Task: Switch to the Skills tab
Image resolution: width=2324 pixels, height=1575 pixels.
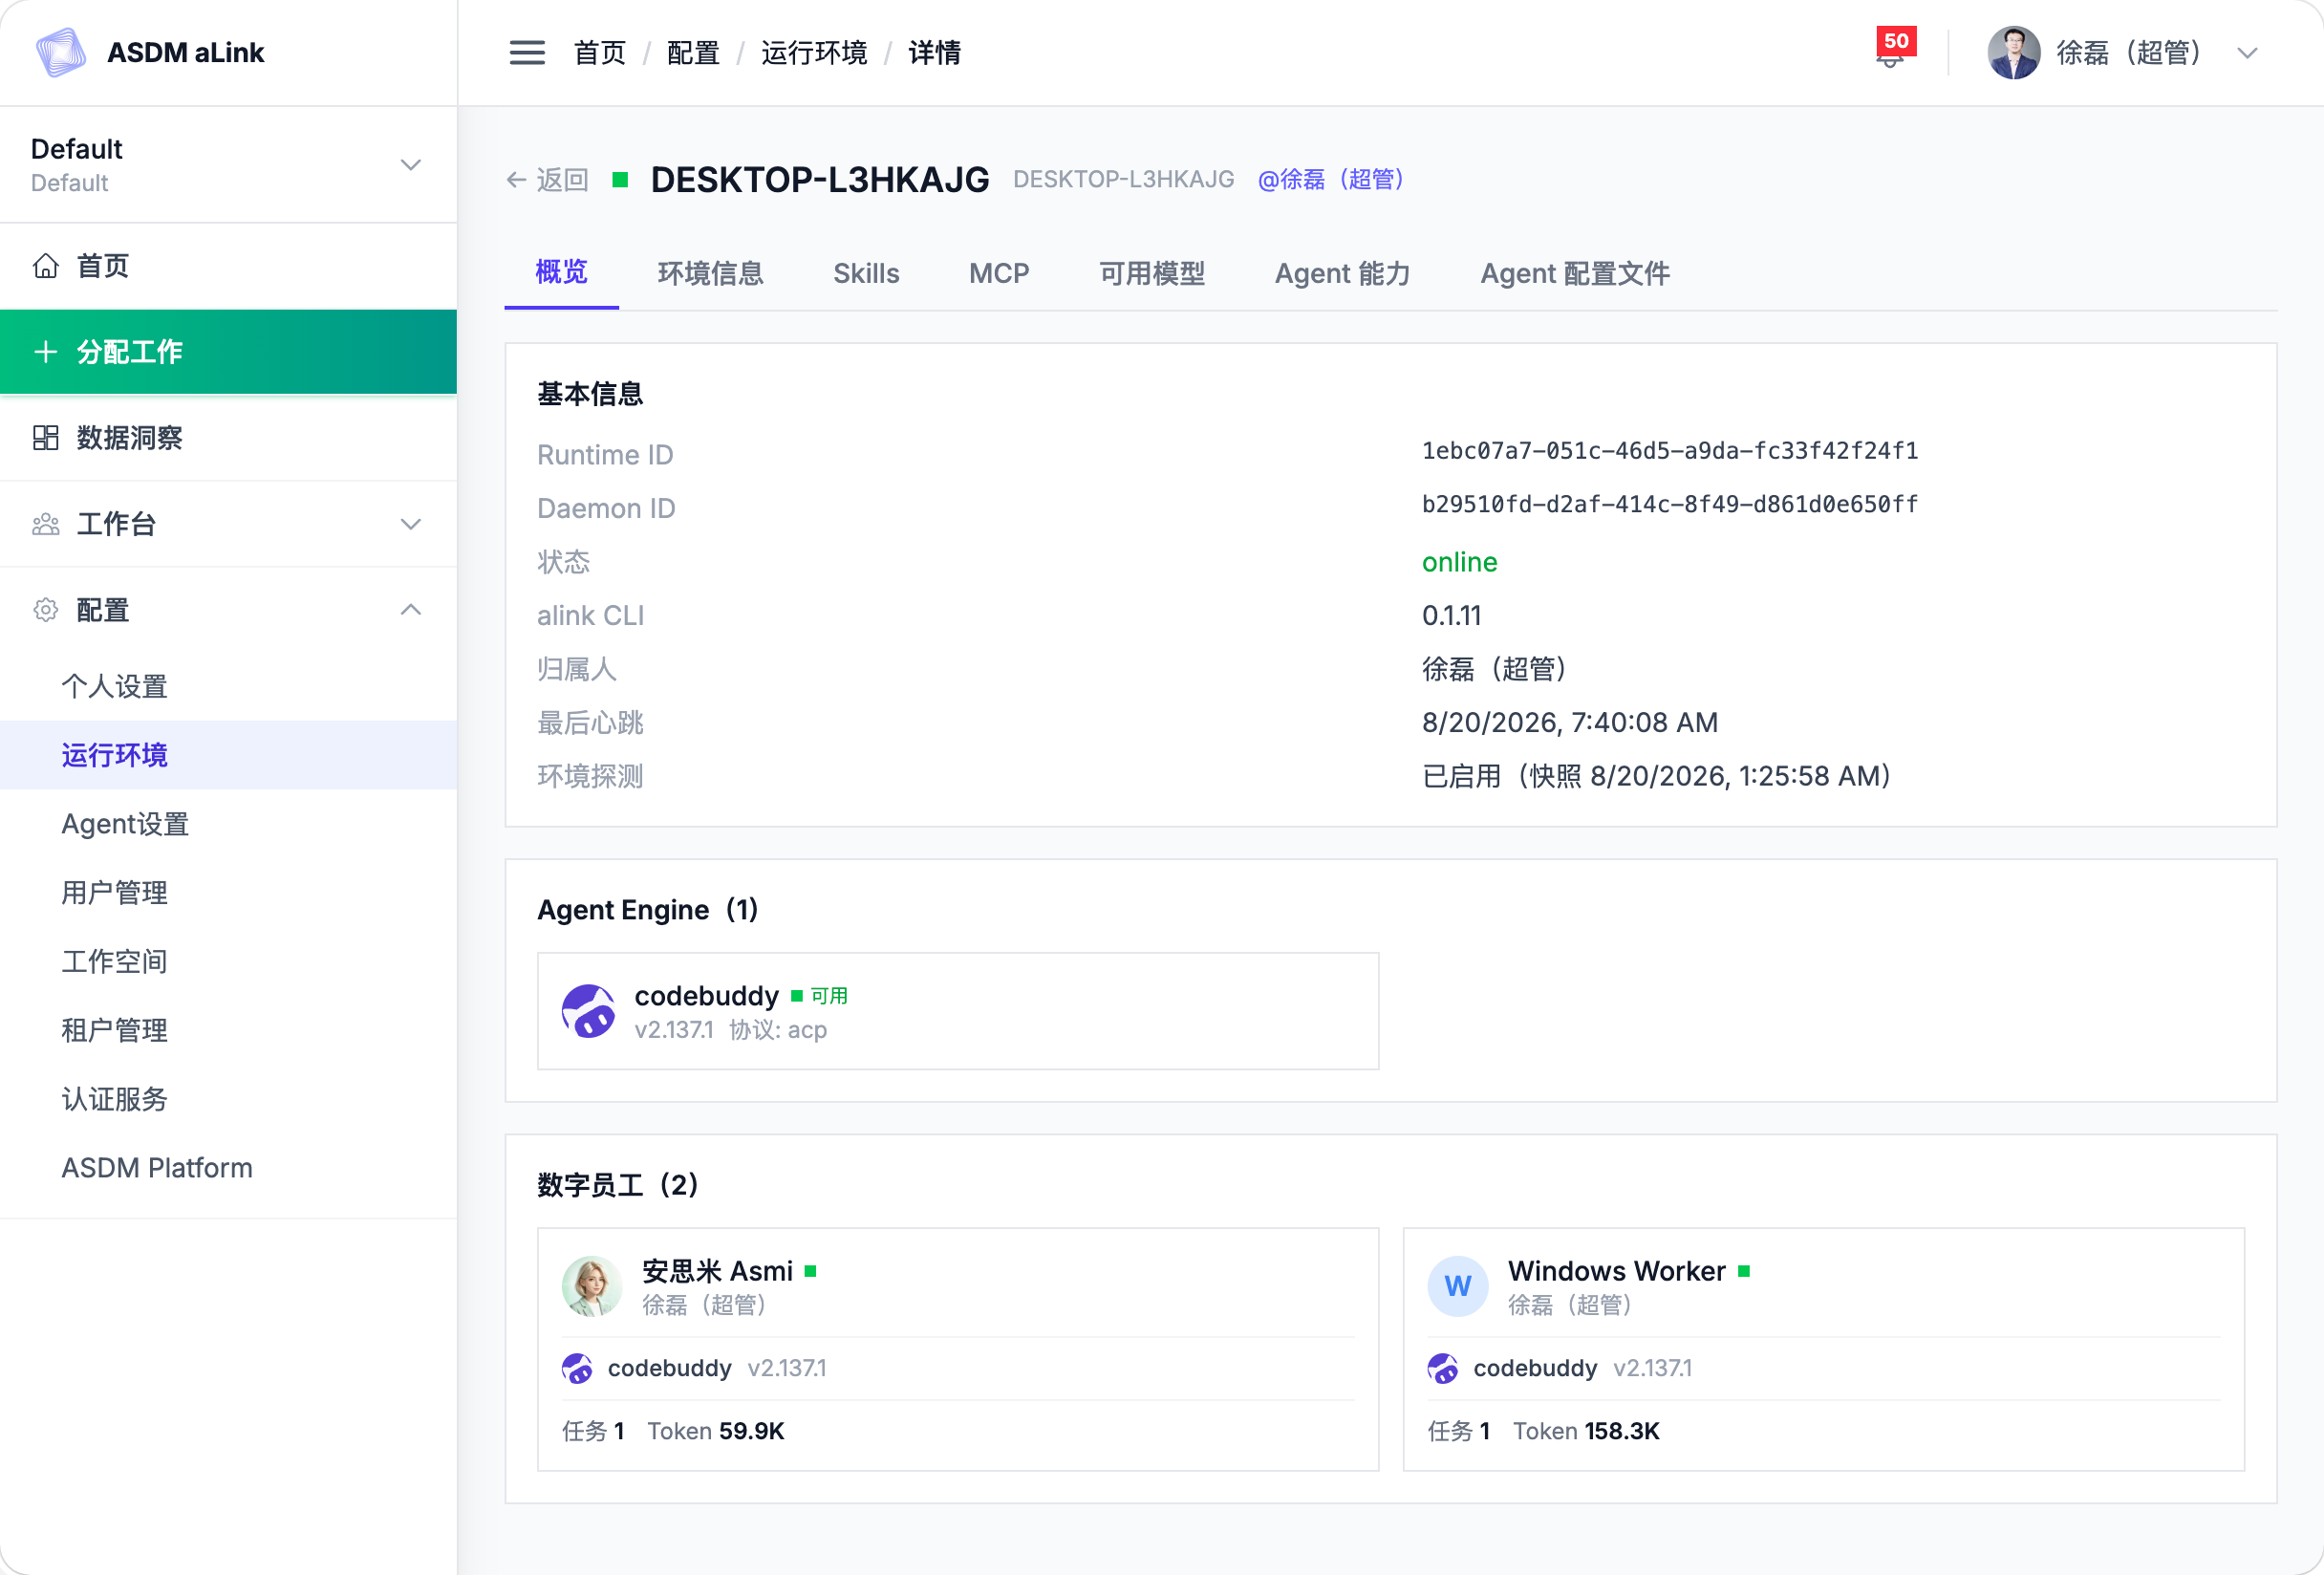Action: pos(866,273)
